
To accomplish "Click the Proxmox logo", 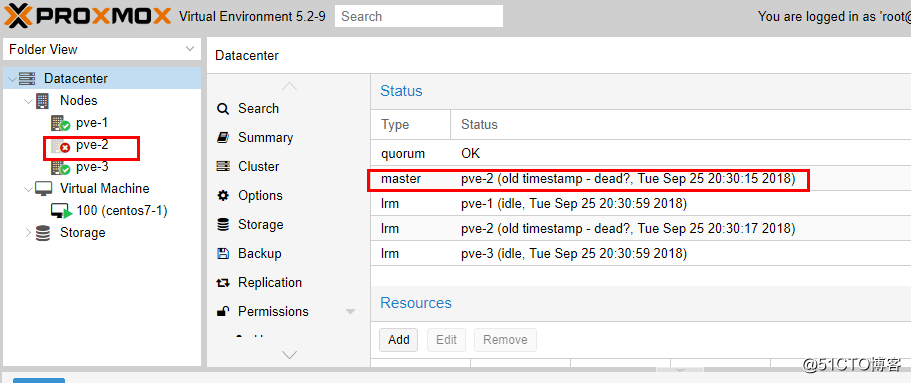I will click(x=87, y=16).
